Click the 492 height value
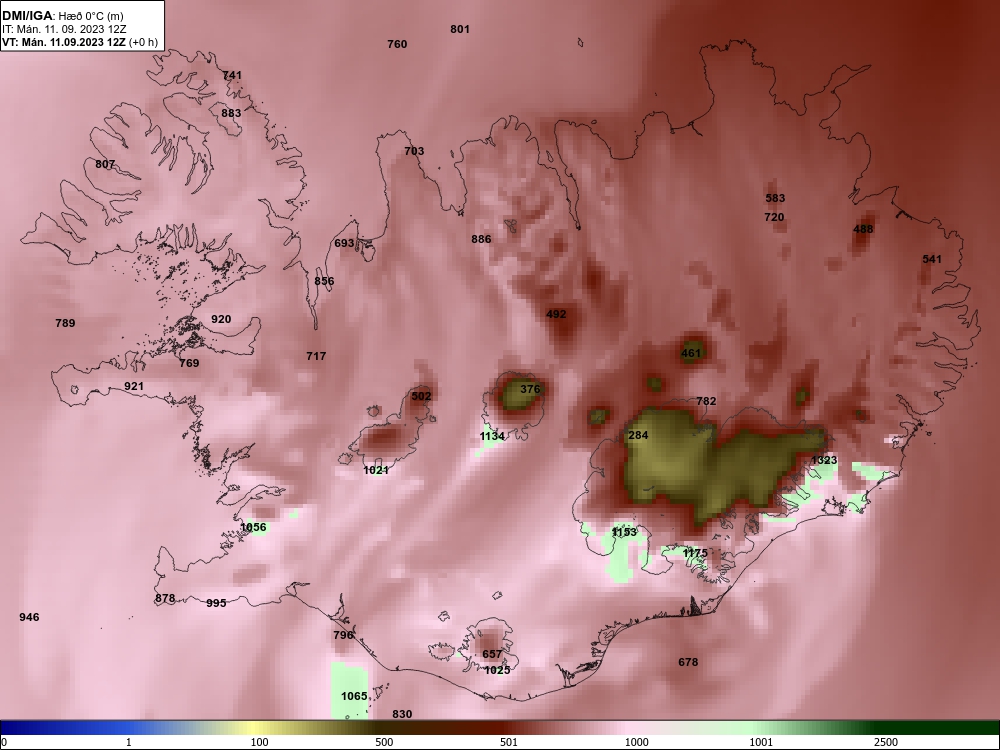The image size is (1000, 750). (556, 314)
